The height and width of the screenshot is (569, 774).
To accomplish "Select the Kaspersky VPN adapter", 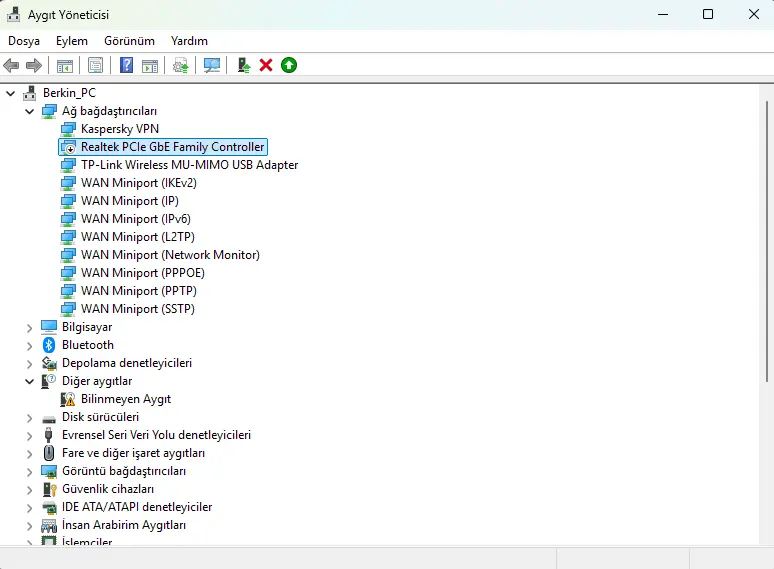I will point(120,129).
